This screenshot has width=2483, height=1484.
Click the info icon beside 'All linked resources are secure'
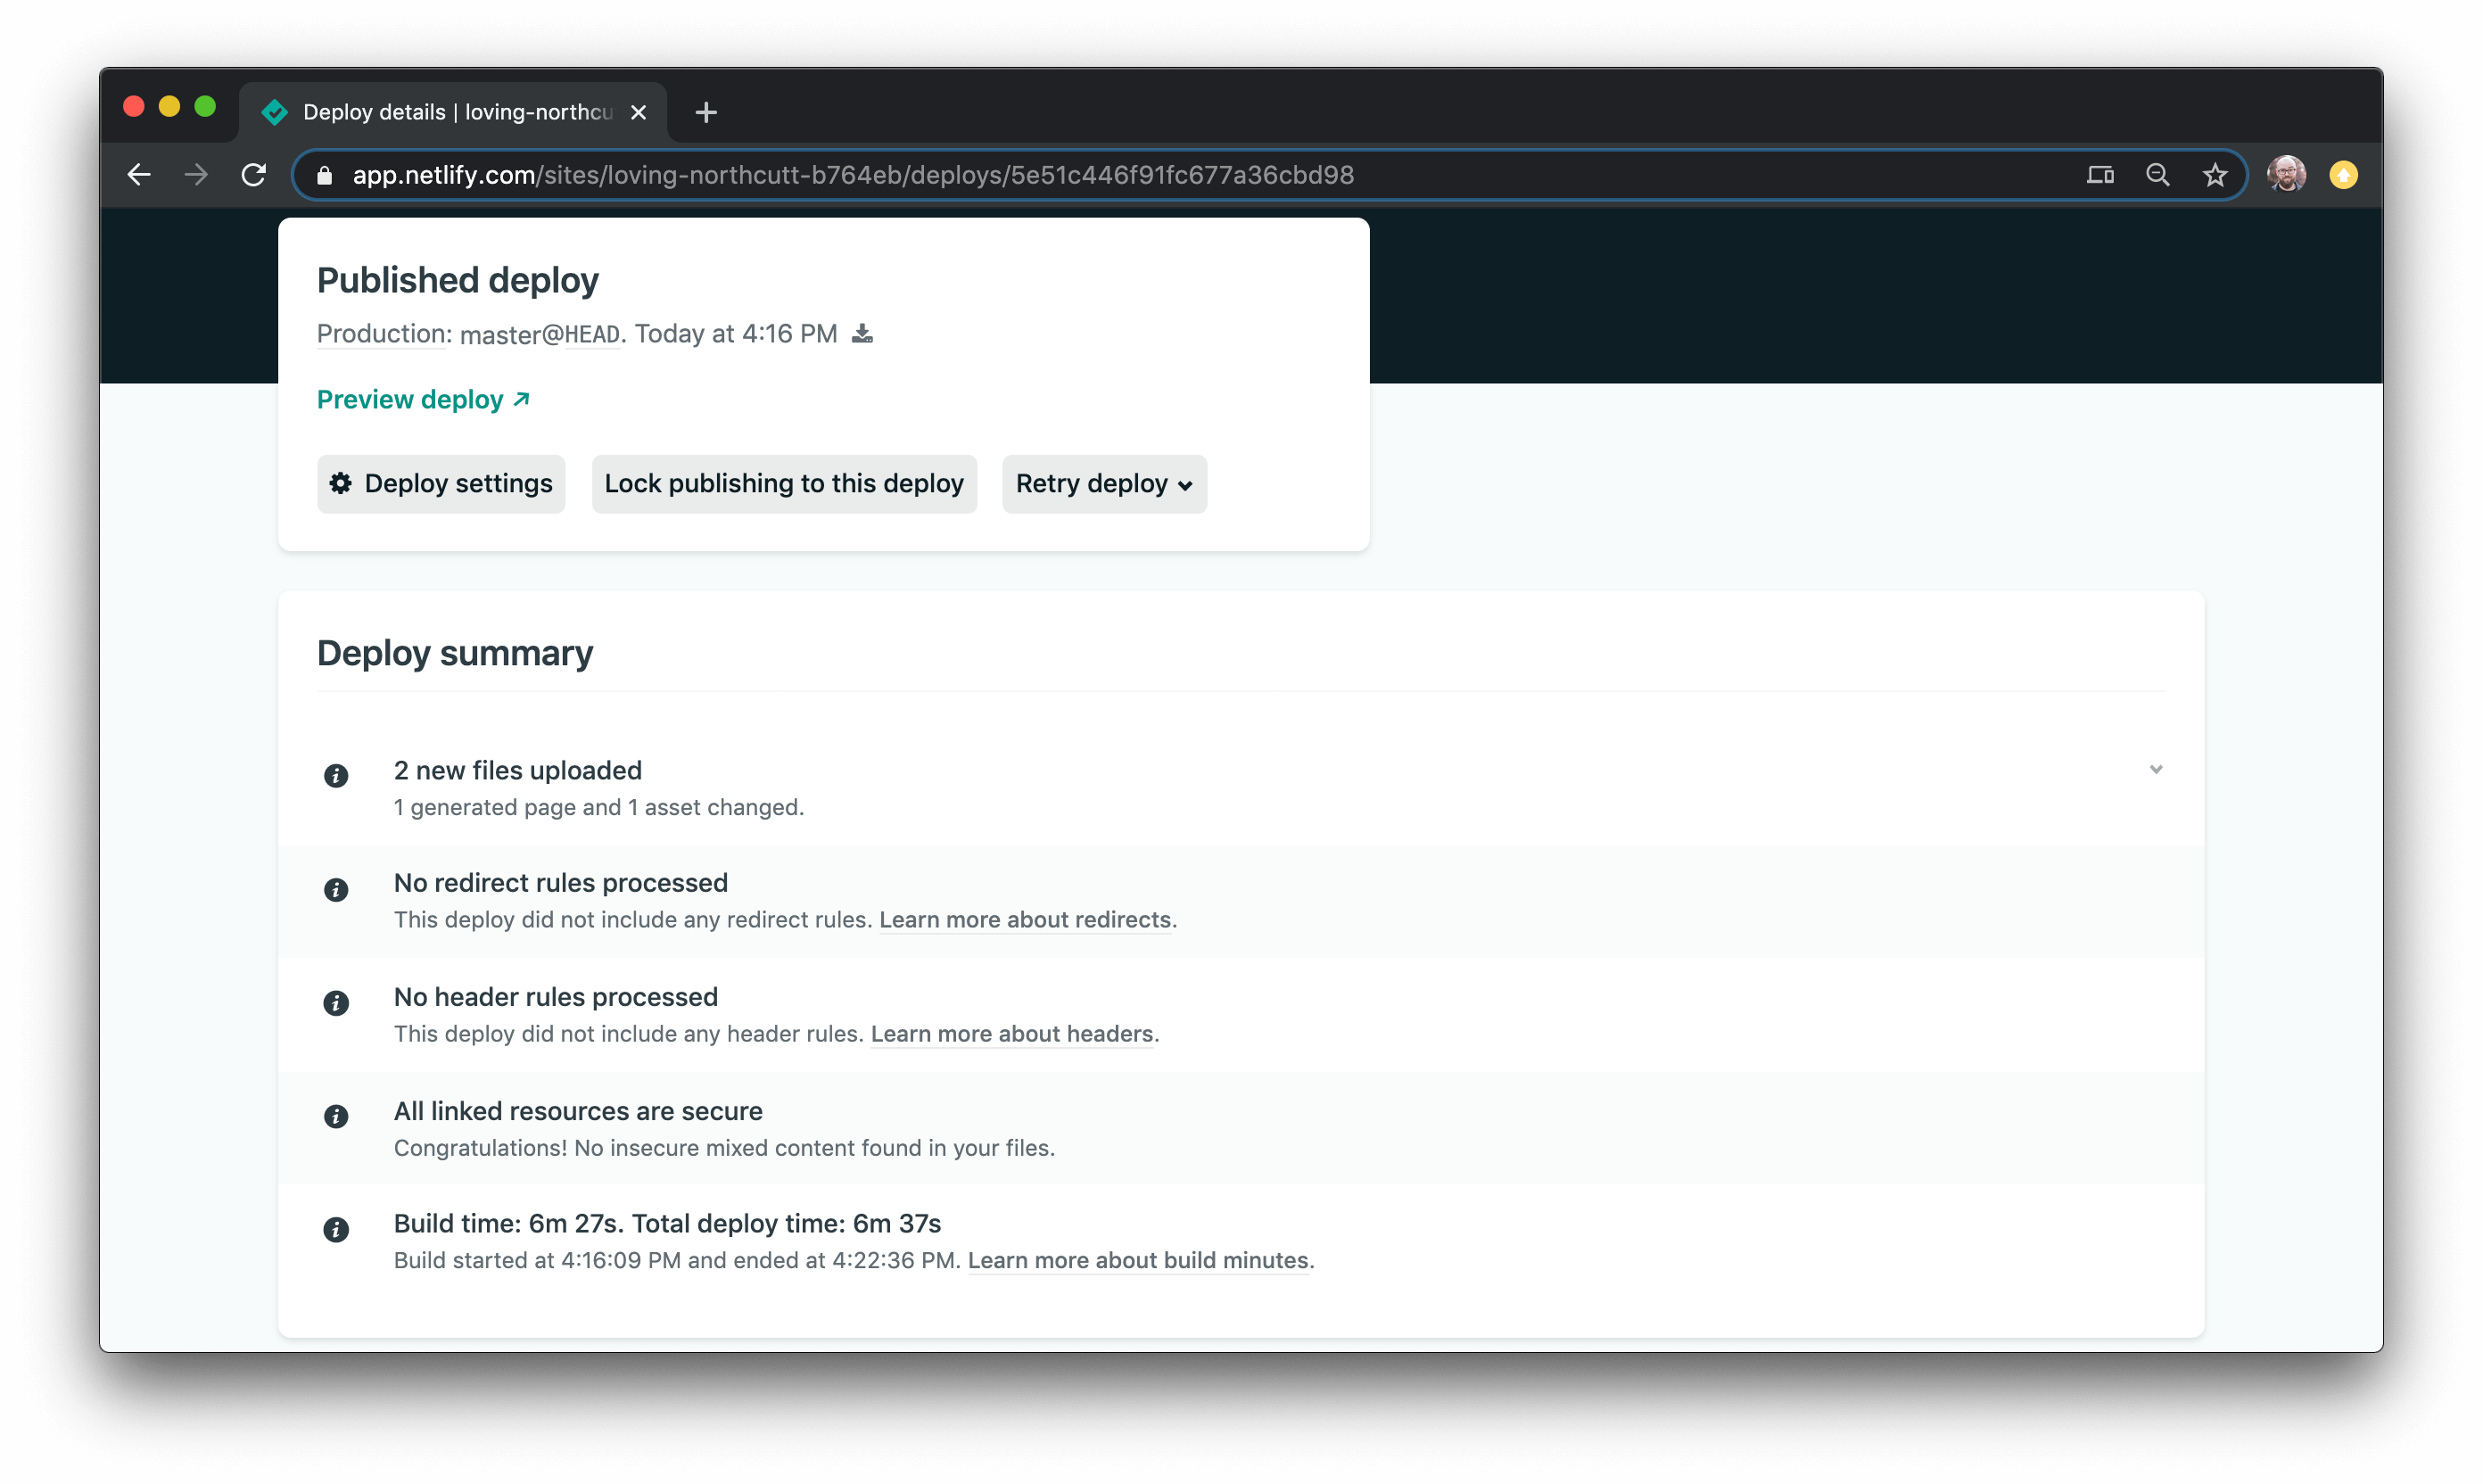coord(336,1117)
